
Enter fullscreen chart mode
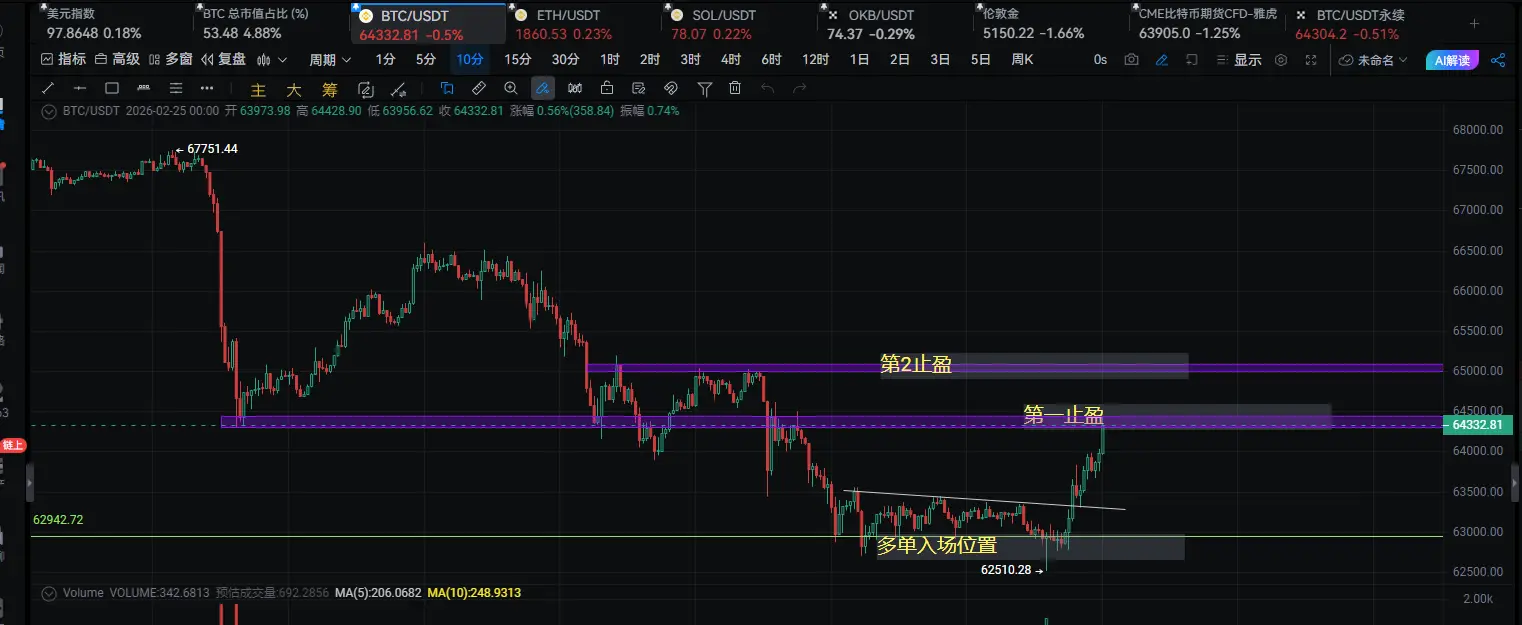(1311, 59)
